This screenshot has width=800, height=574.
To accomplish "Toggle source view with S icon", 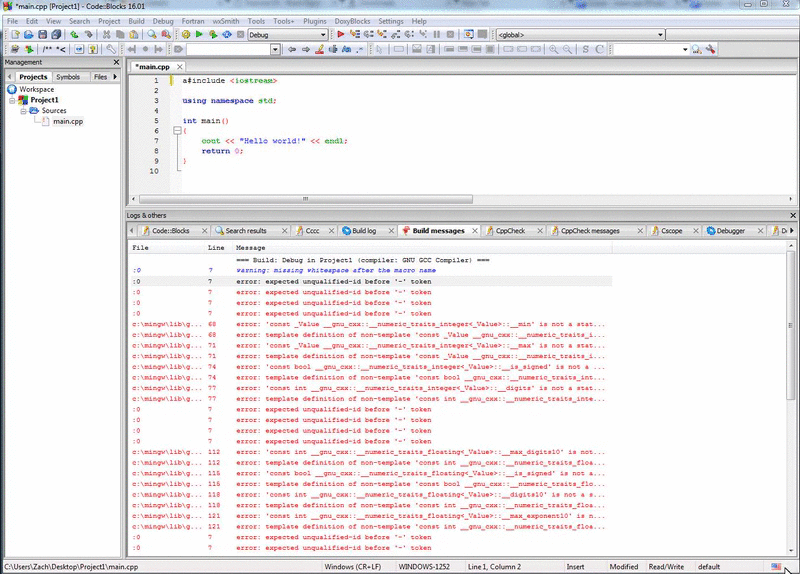I will (585, 49).
